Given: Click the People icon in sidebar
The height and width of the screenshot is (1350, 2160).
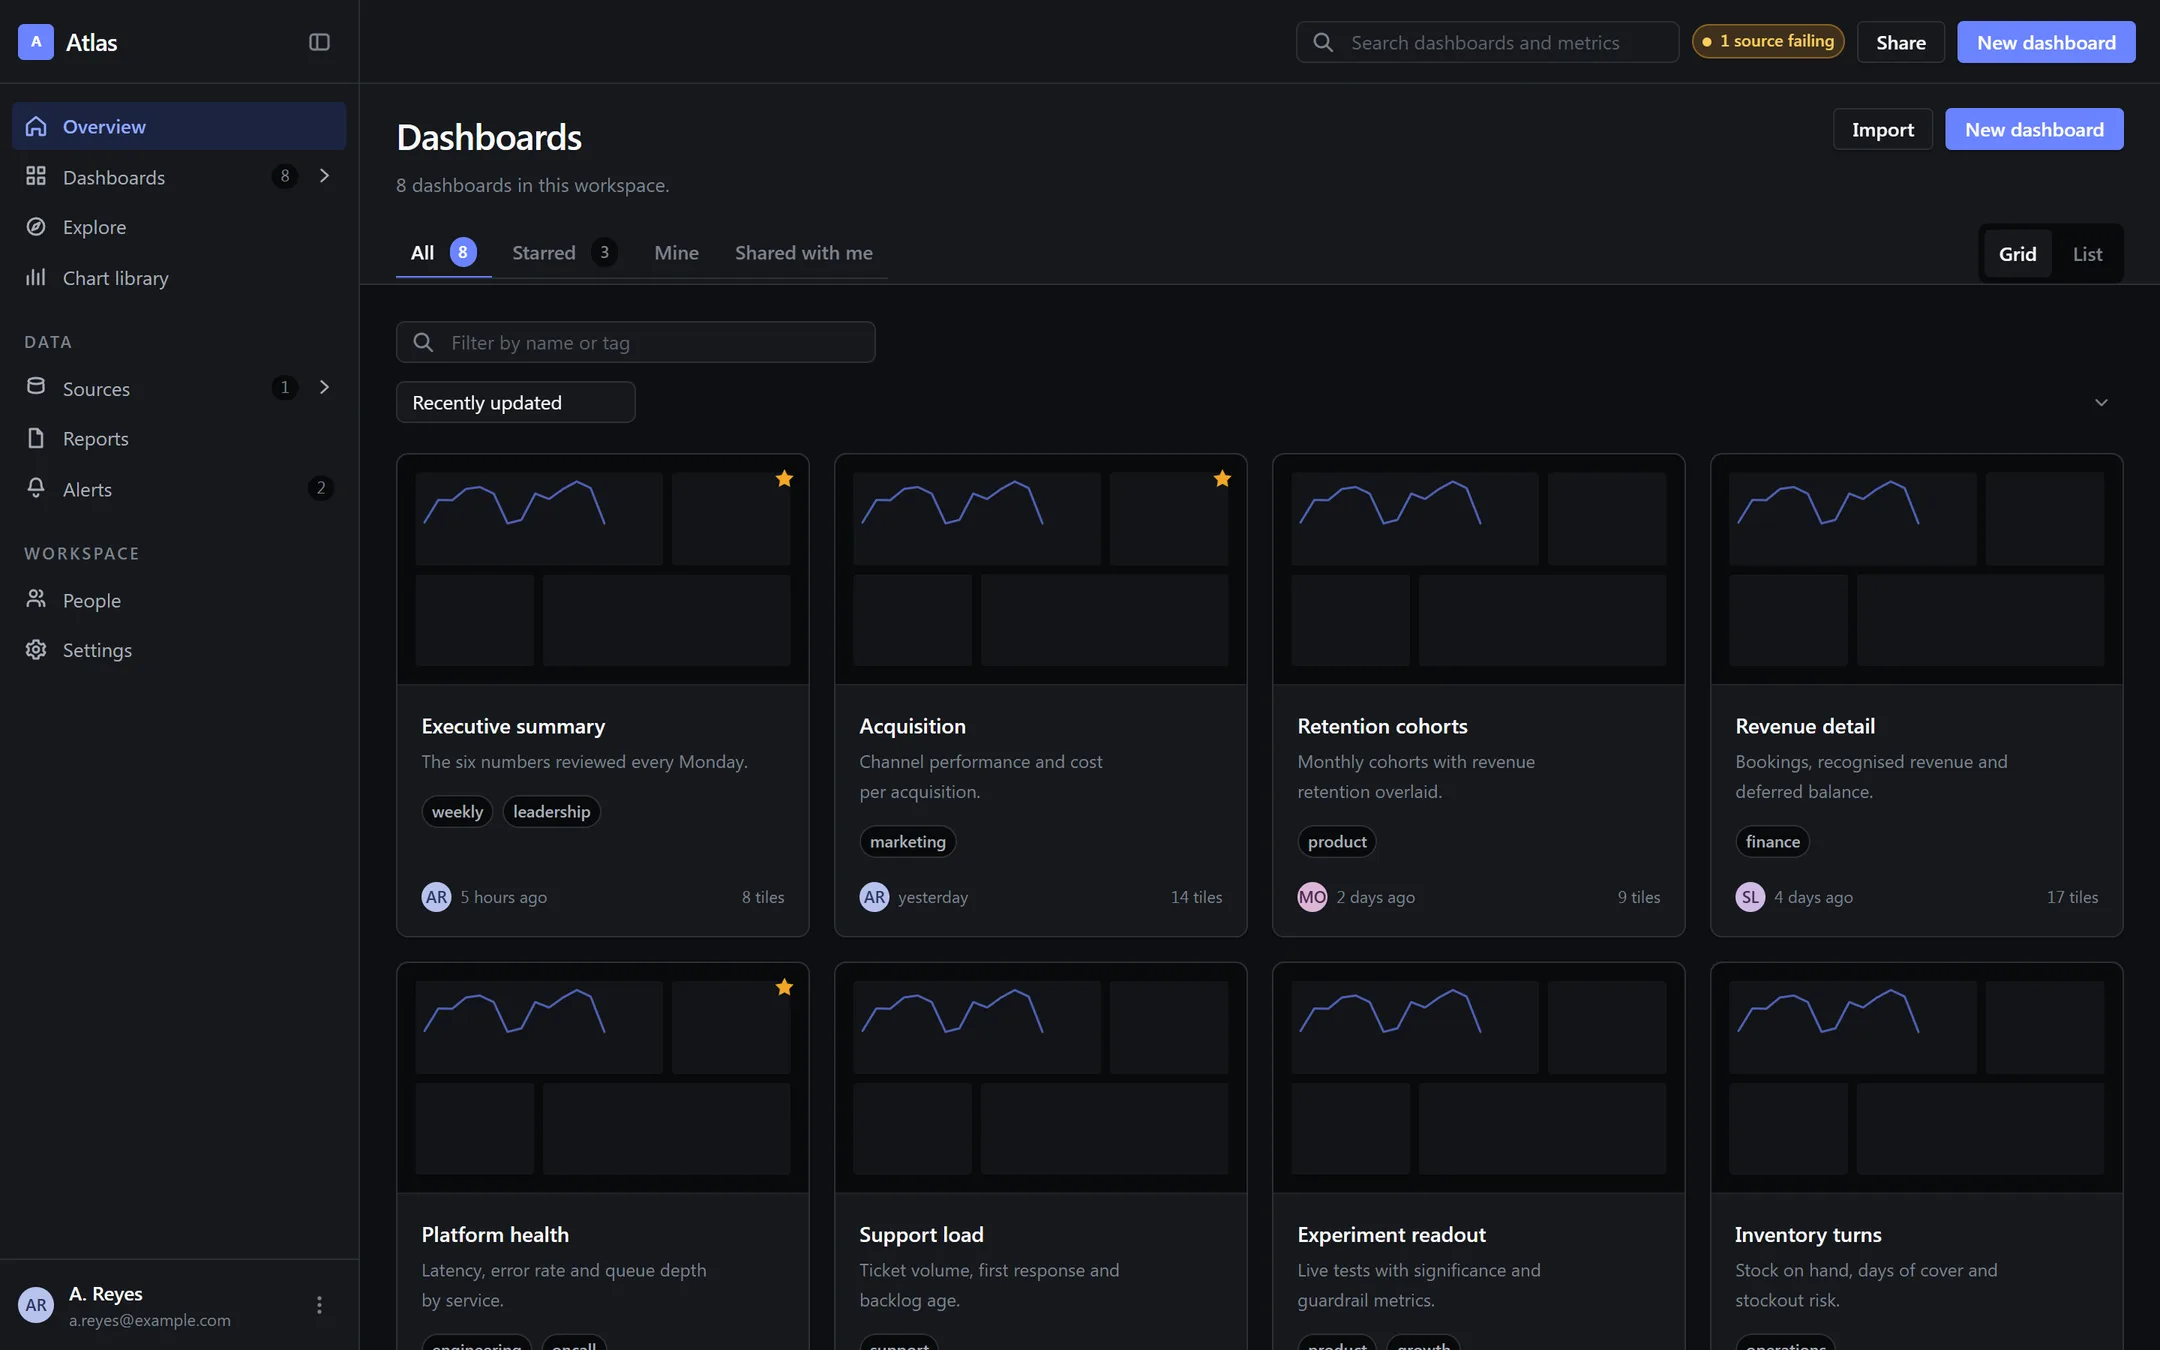Looking at the screenshot, I should tap(36, 600).
